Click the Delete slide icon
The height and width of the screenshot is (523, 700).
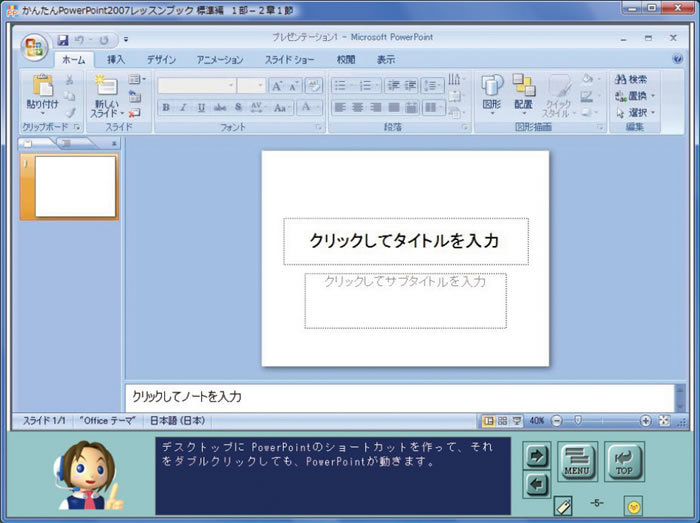point(135,113)
